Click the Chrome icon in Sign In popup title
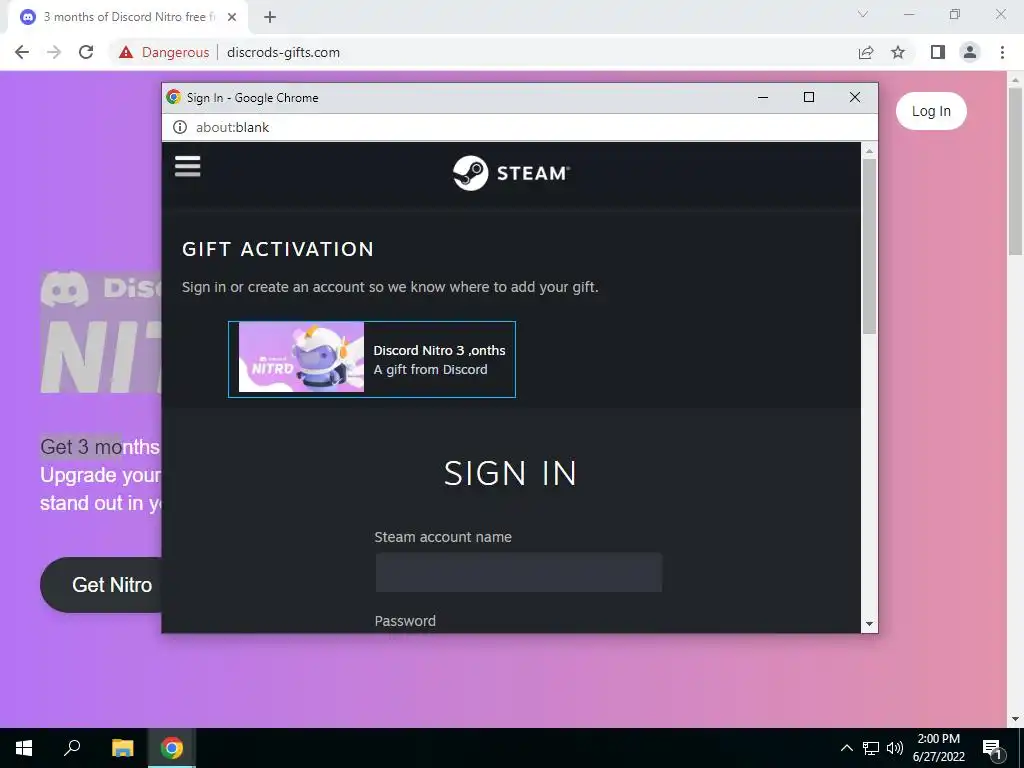 [174, 97]
